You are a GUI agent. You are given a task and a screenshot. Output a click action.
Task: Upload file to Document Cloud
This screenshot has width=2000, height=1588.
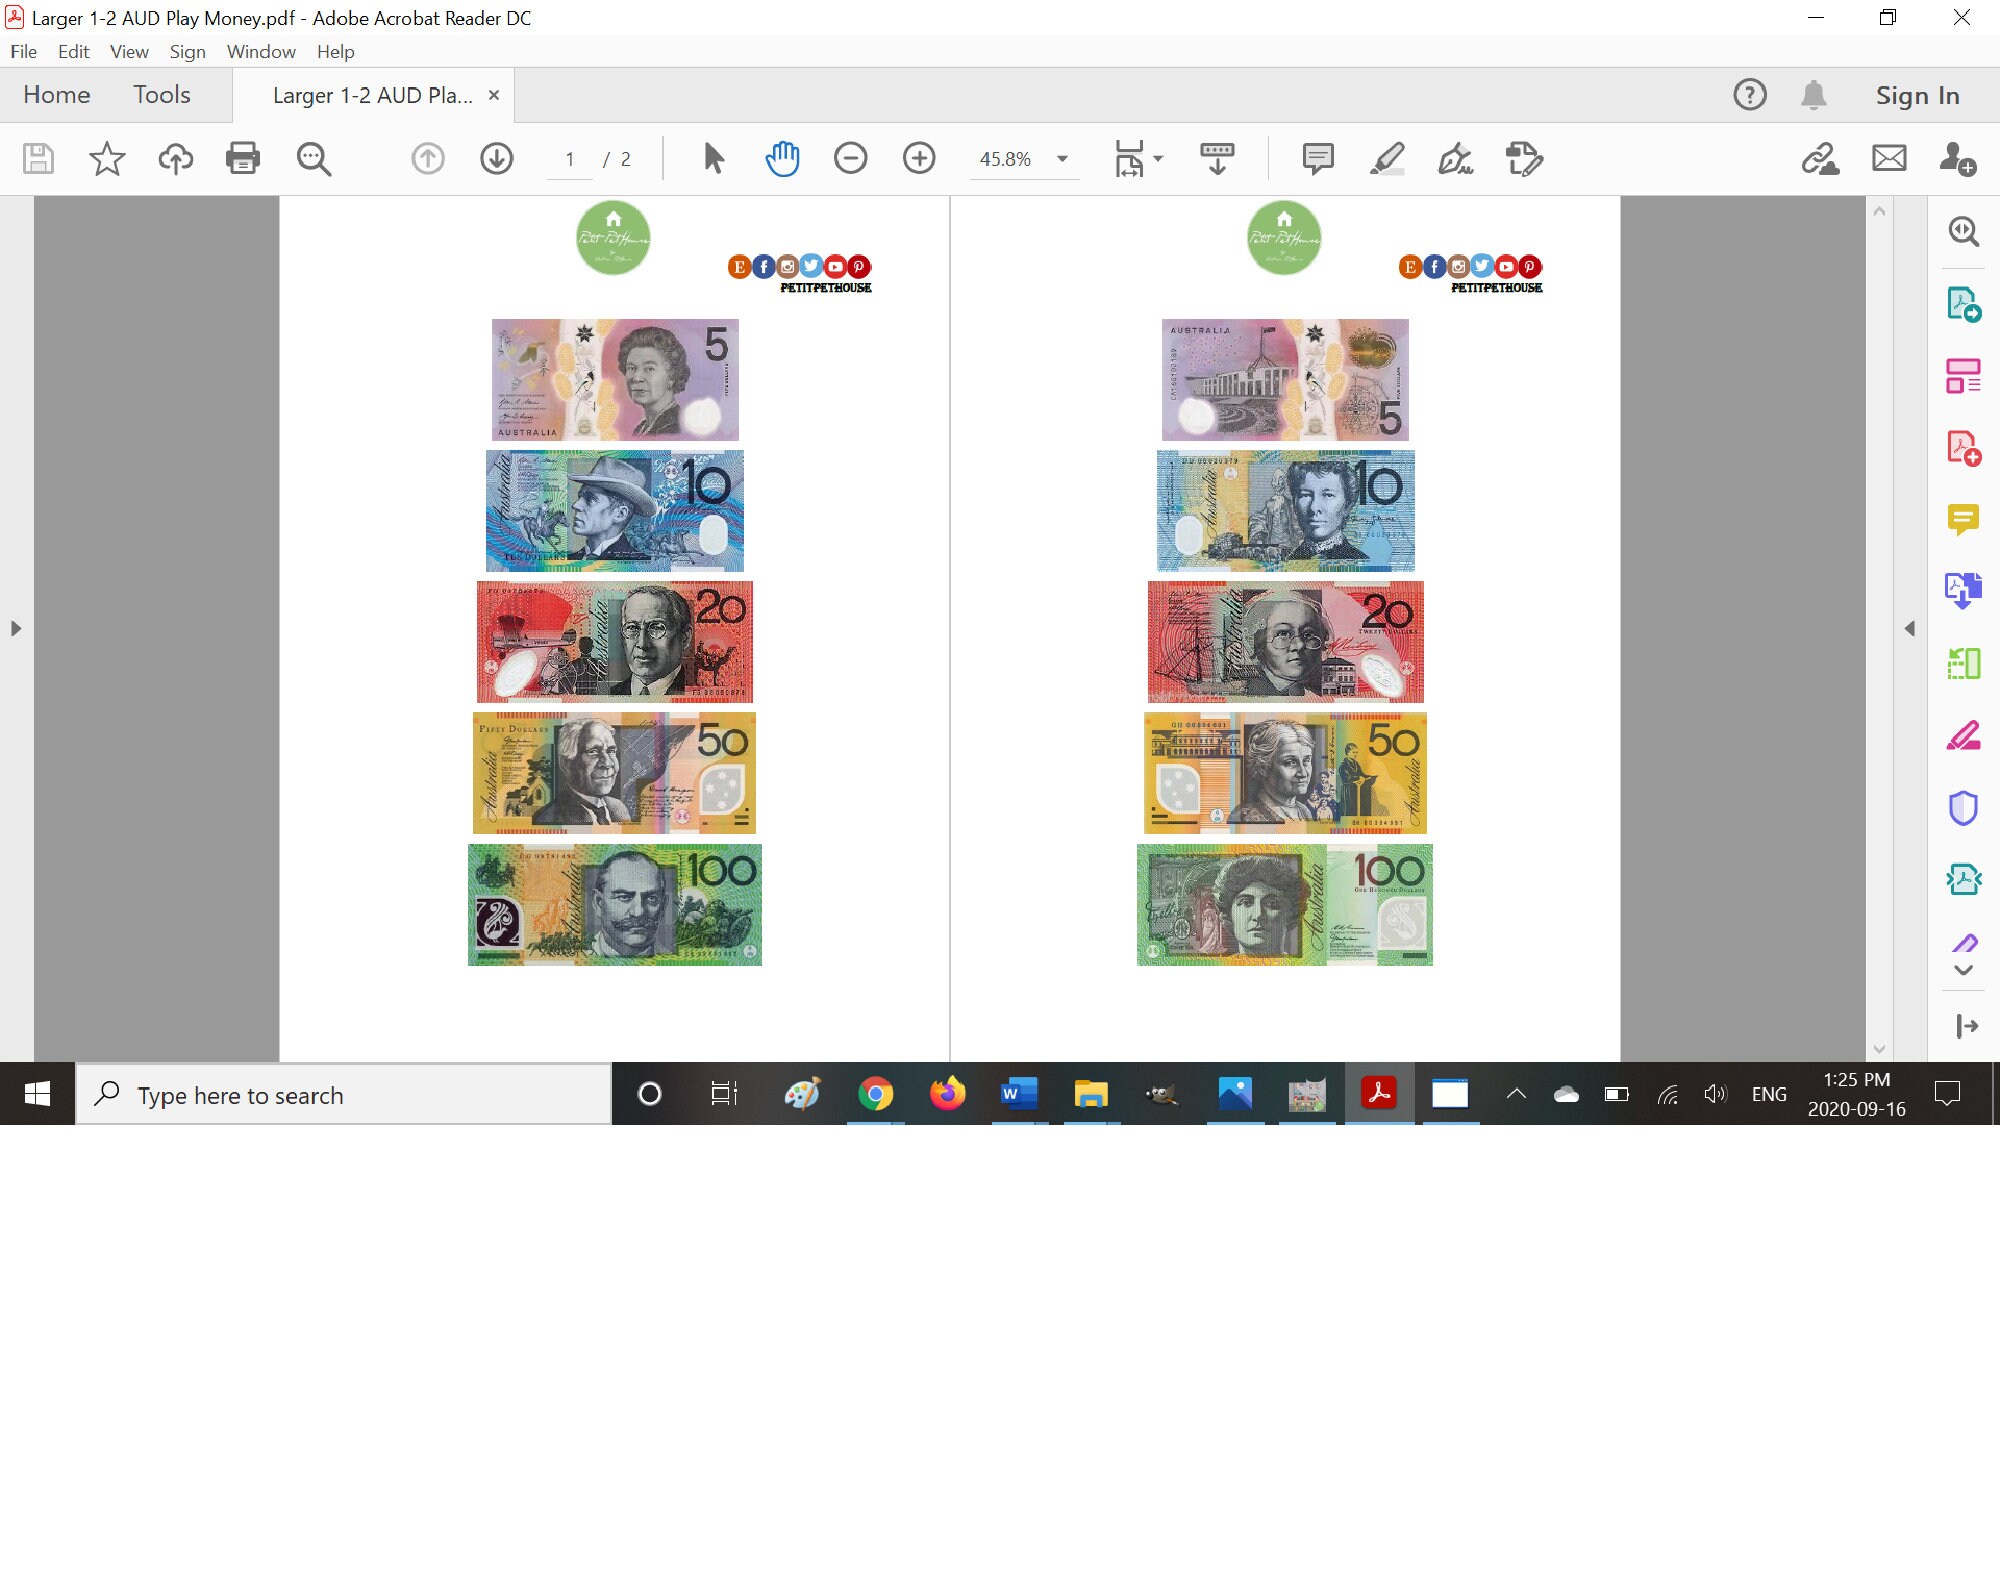(176, 158)
